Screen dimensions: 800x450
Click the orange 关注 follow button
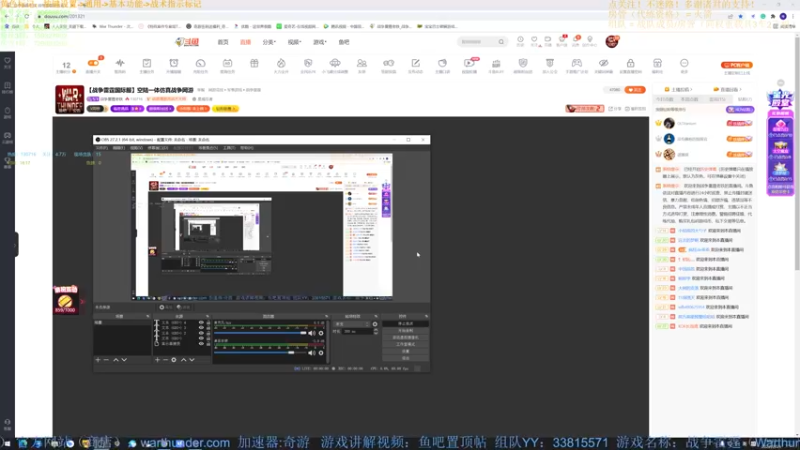(x=635, y=90)
